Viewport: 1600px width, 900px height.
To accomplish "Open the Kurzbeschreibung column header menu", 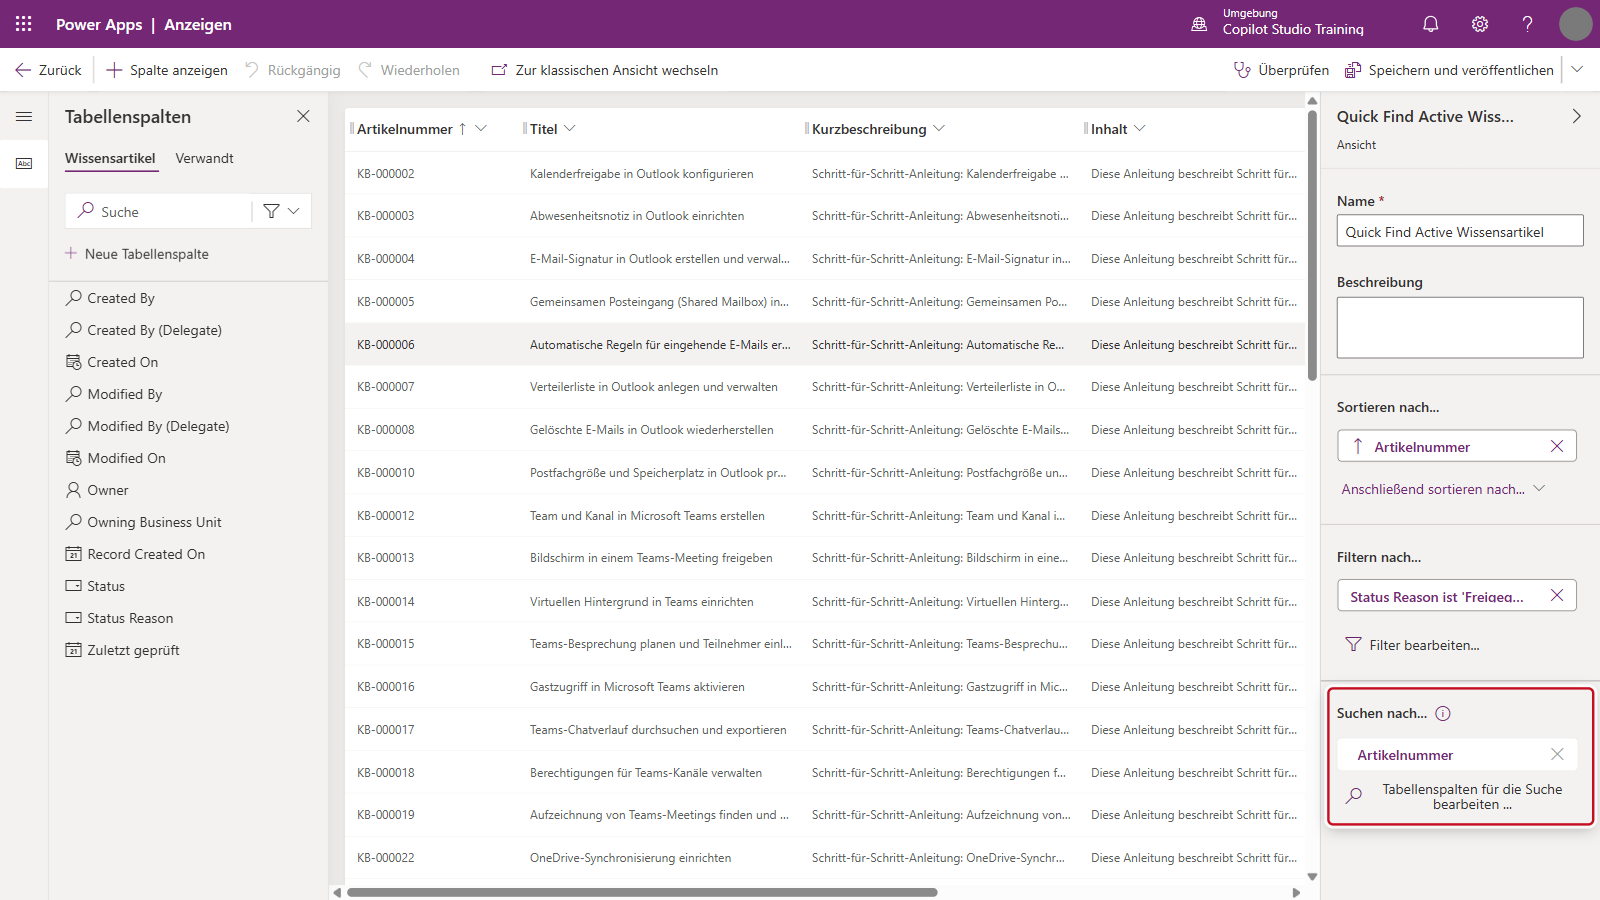I will click(x=939, y=128).
